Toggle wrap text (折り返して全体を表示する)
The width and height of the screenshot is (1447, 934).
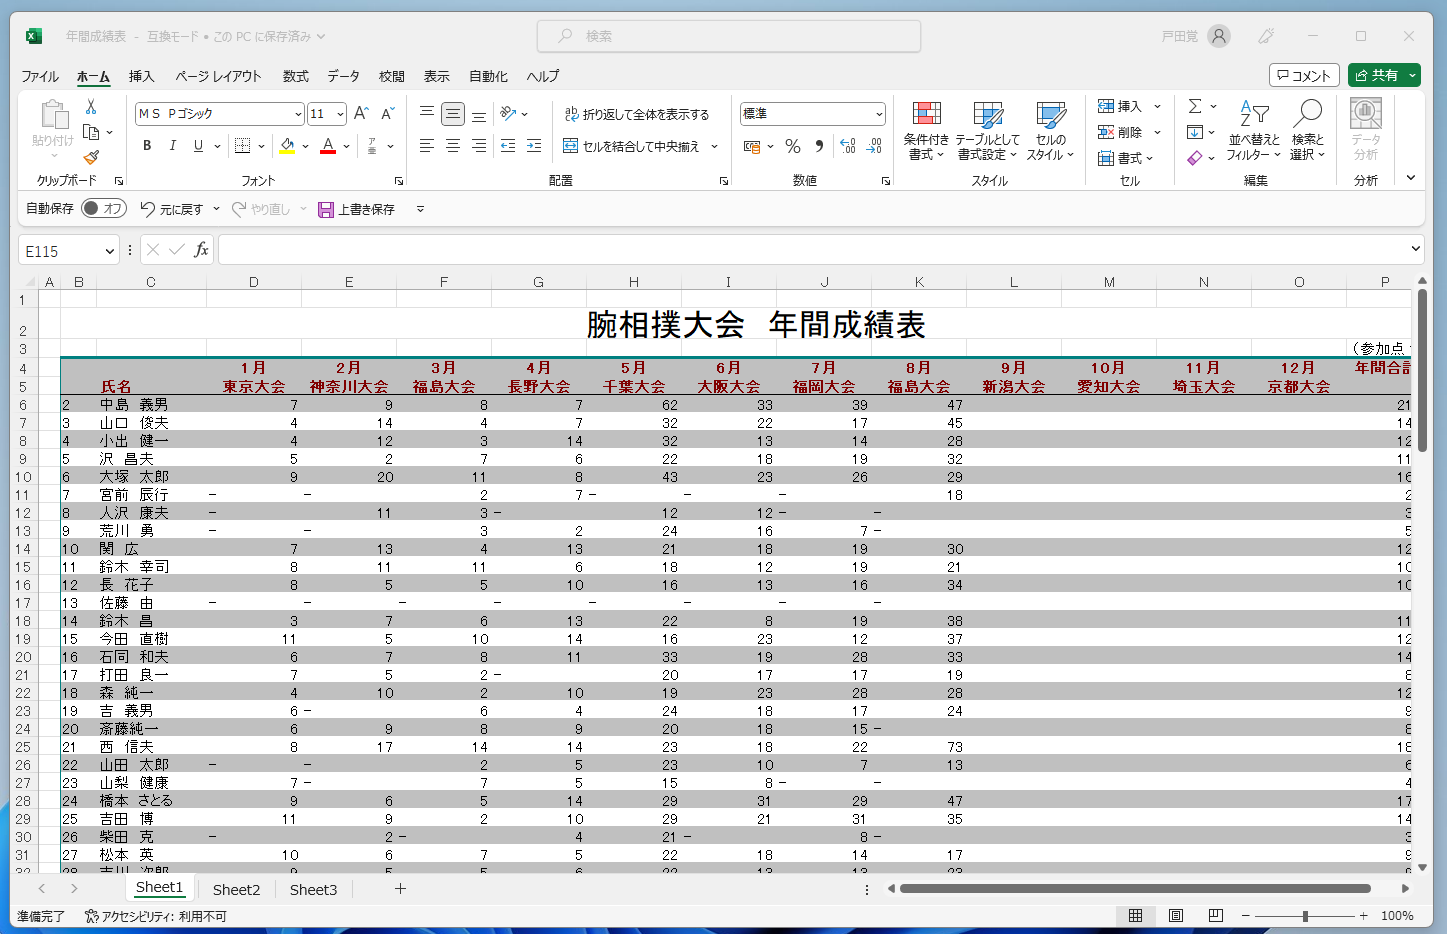point(636,114)
